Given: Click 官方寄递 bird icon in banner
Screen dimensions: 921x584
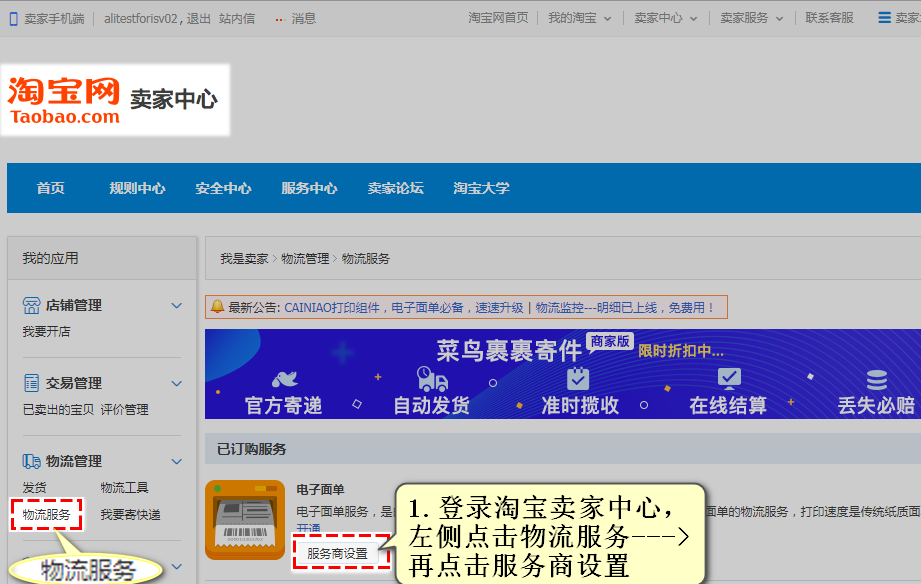Looking at the screenshot, I should (284, 379).
